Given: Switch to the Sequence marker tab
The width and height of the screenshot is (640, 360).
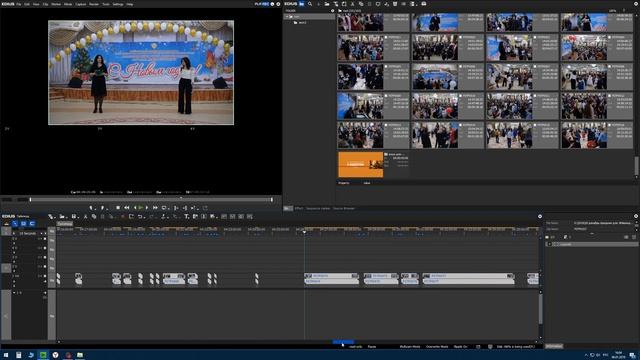Looking at the screenshot, I should 318,209.
